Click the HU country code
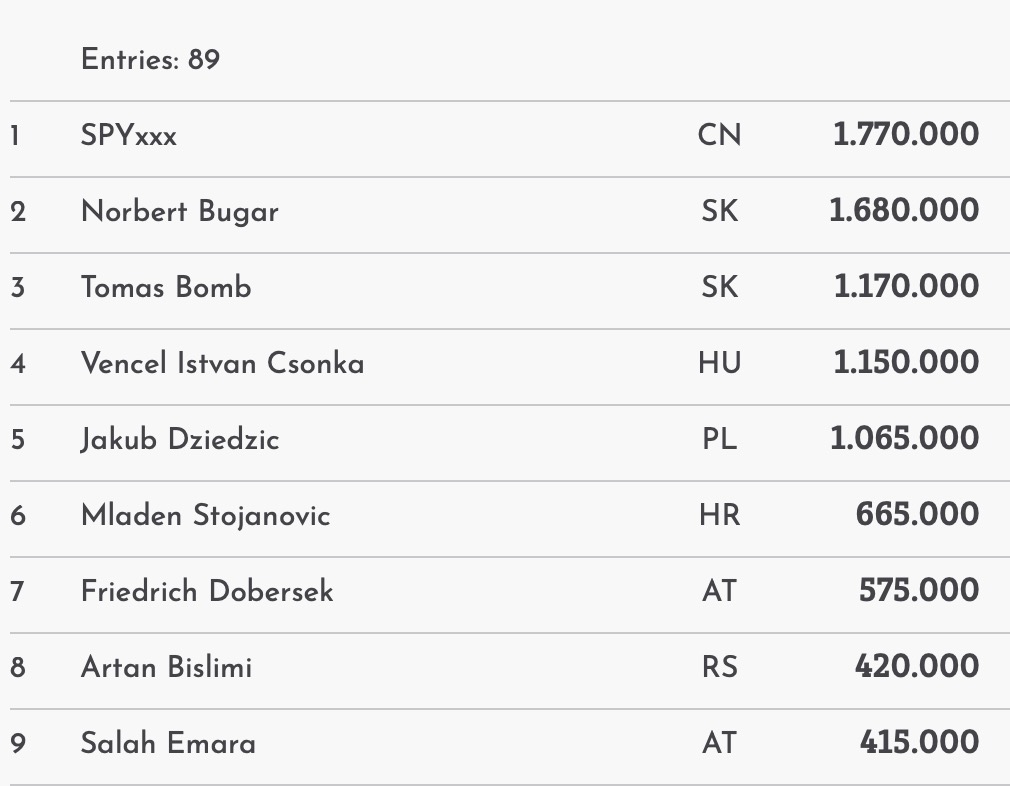1010x786 pixels. [x=719, y=363]
